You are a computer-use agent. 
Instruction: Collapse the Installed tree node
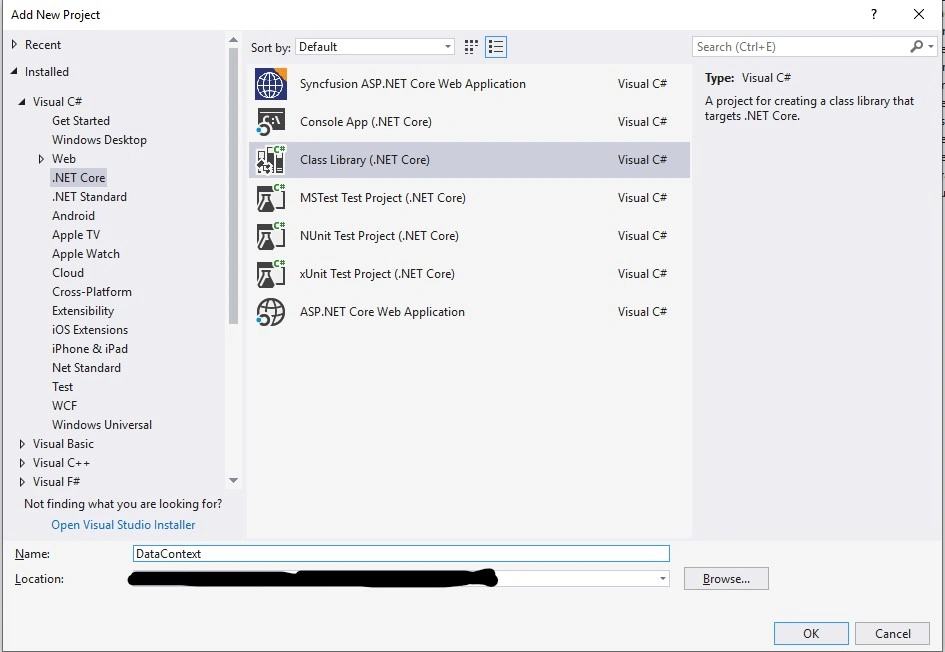pos(14,71)
